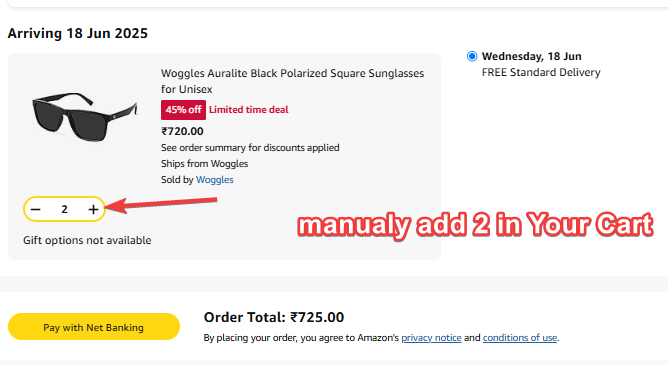
Task: Click the Woggles Auralite sunglasses product title
Action: click(x=292, y=81)
